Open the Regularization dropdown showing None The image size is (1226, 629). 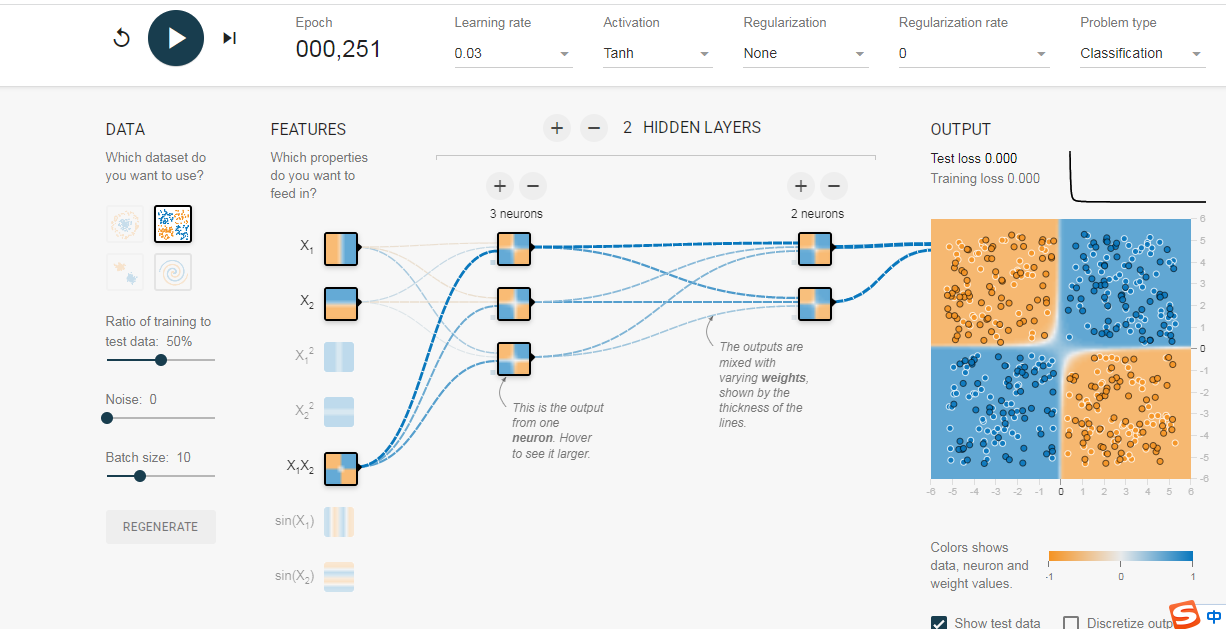pyautogui.click(x=805, y=54)
